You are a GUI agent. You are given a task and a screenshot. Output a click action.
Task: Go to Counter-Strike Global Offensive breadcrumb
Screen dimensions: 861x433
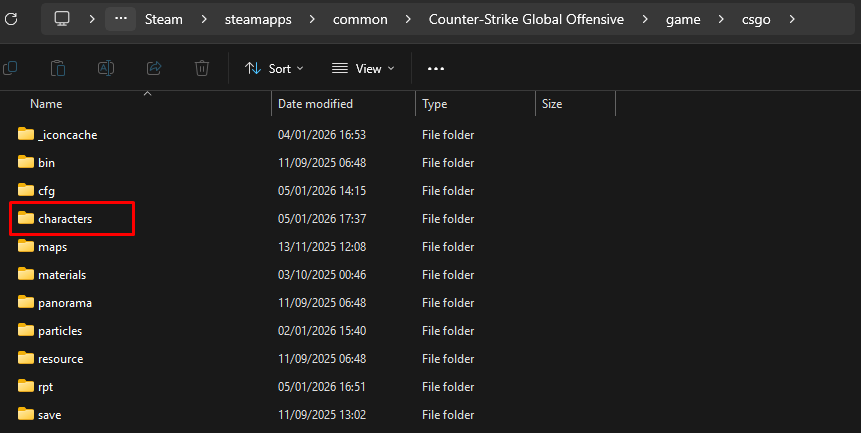[x=524, y=18]
